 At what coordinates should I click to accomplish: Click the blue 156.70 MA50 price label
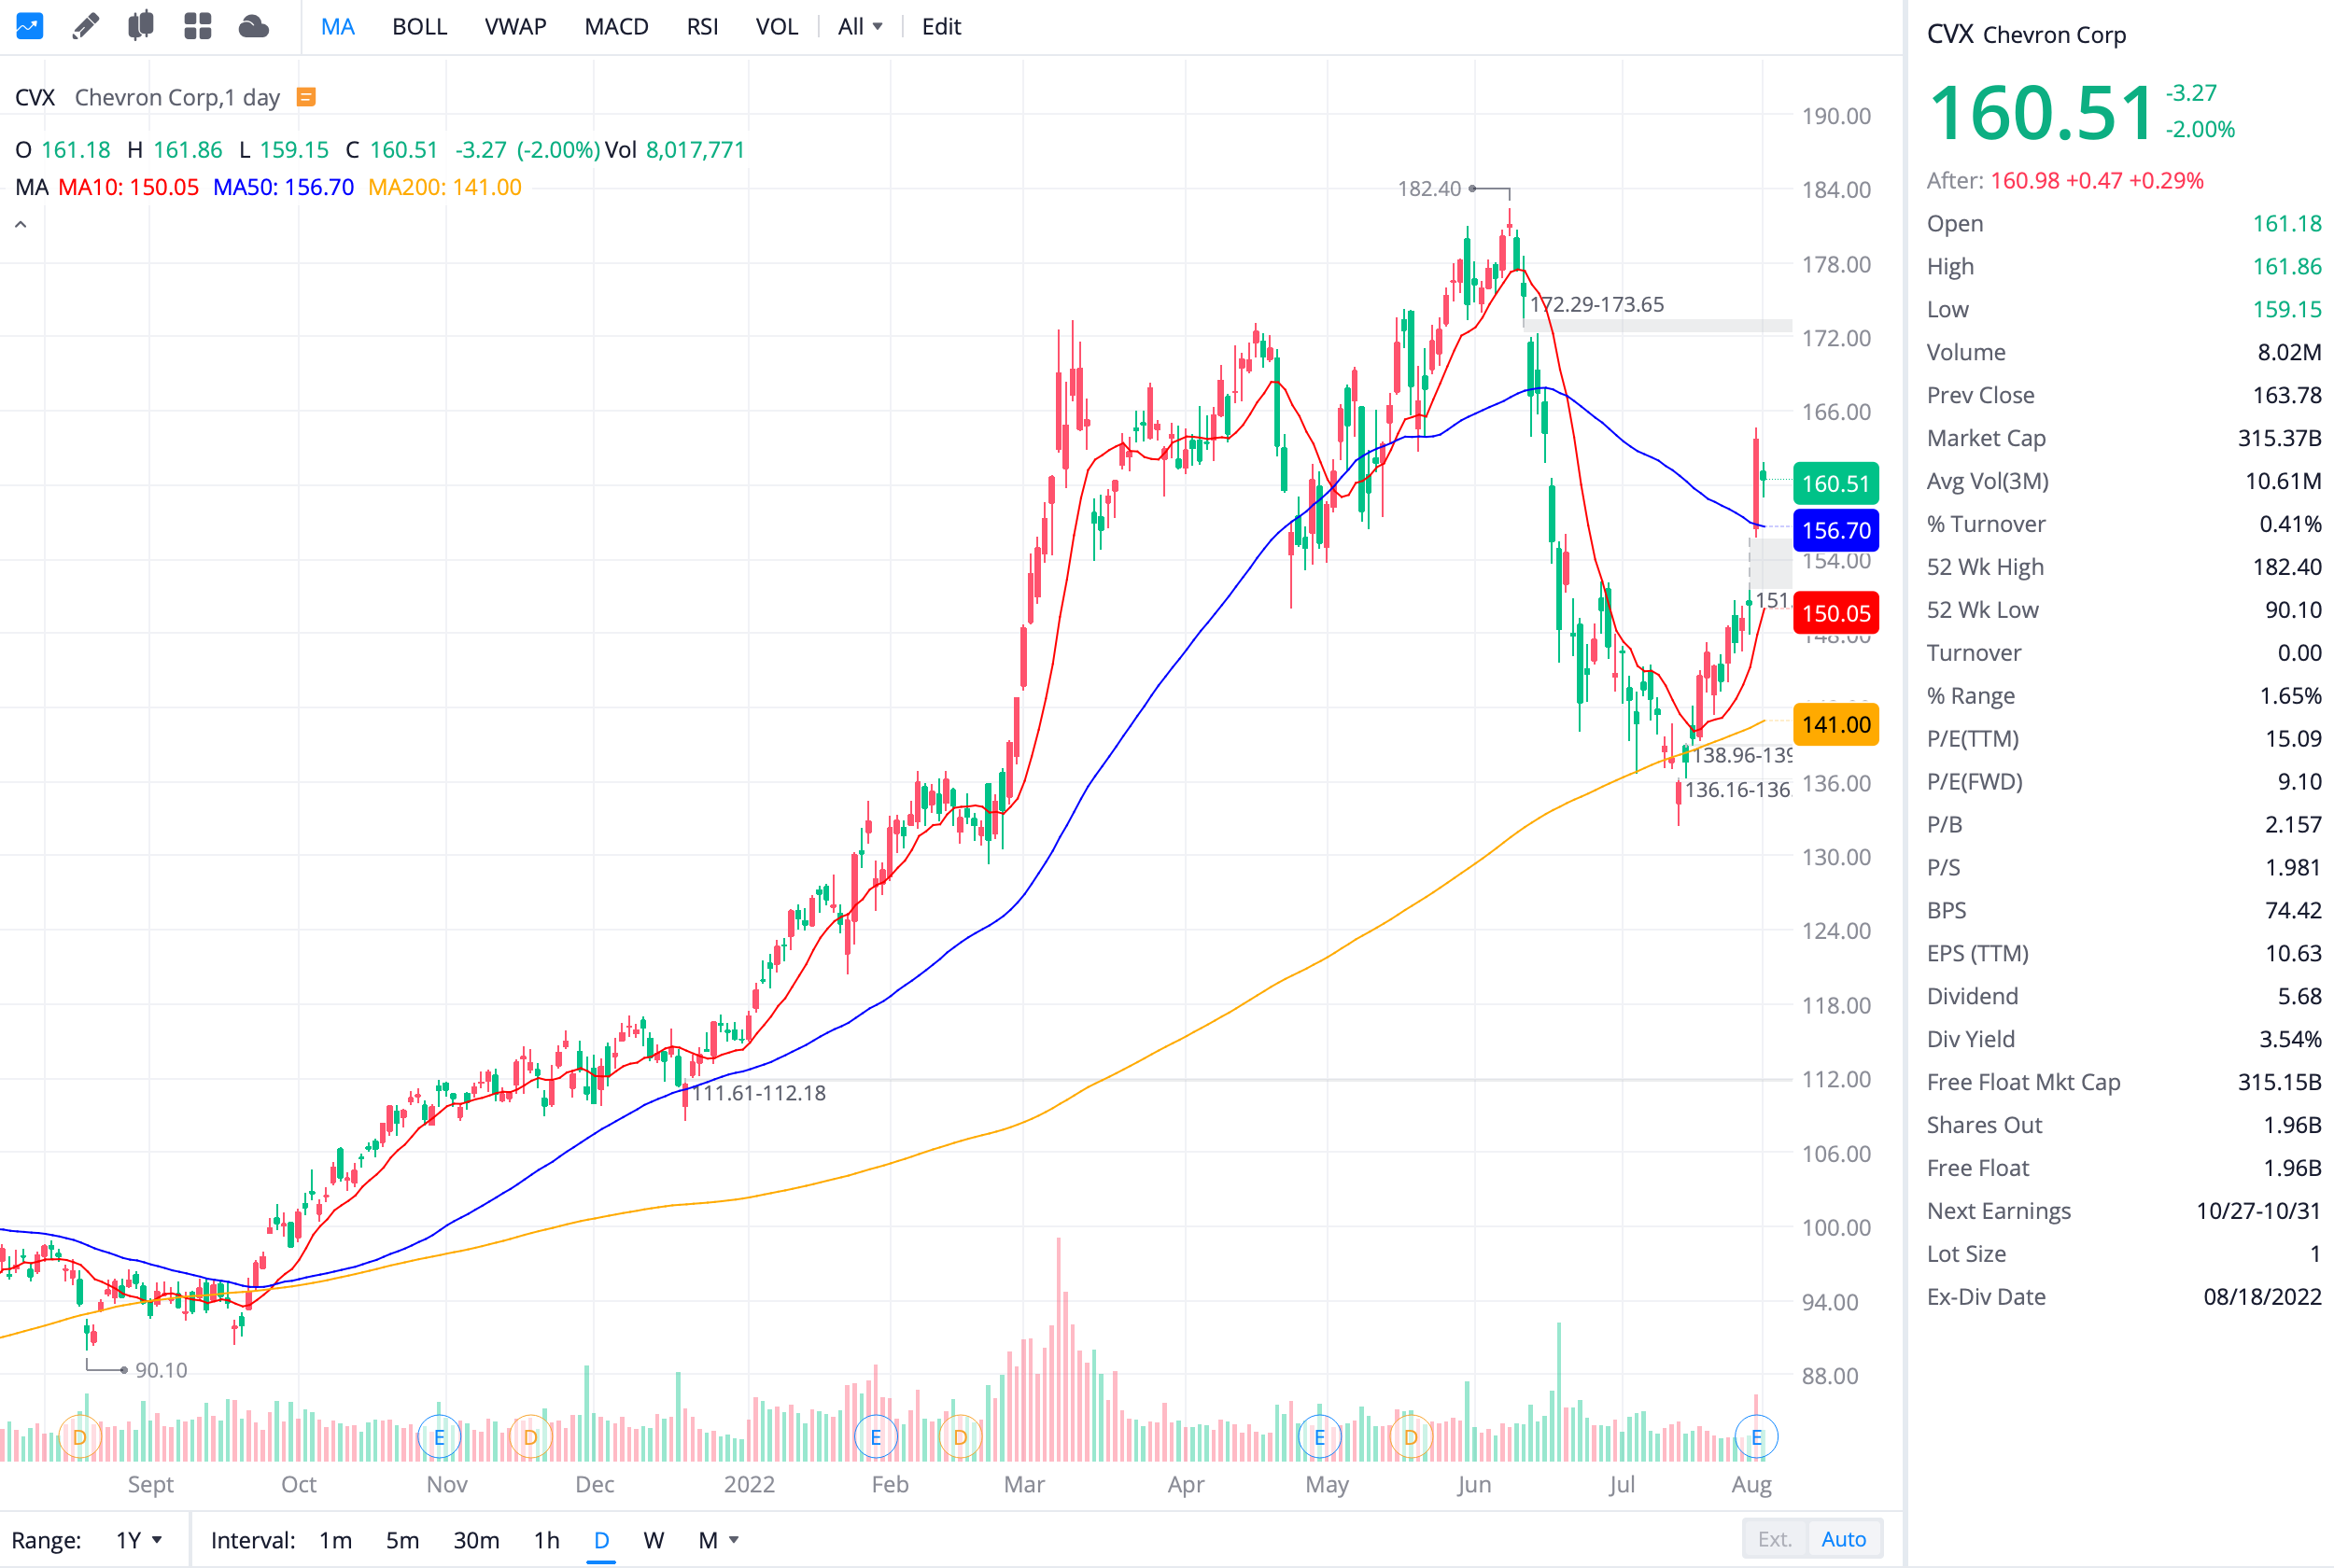[x=1835, y=530]
